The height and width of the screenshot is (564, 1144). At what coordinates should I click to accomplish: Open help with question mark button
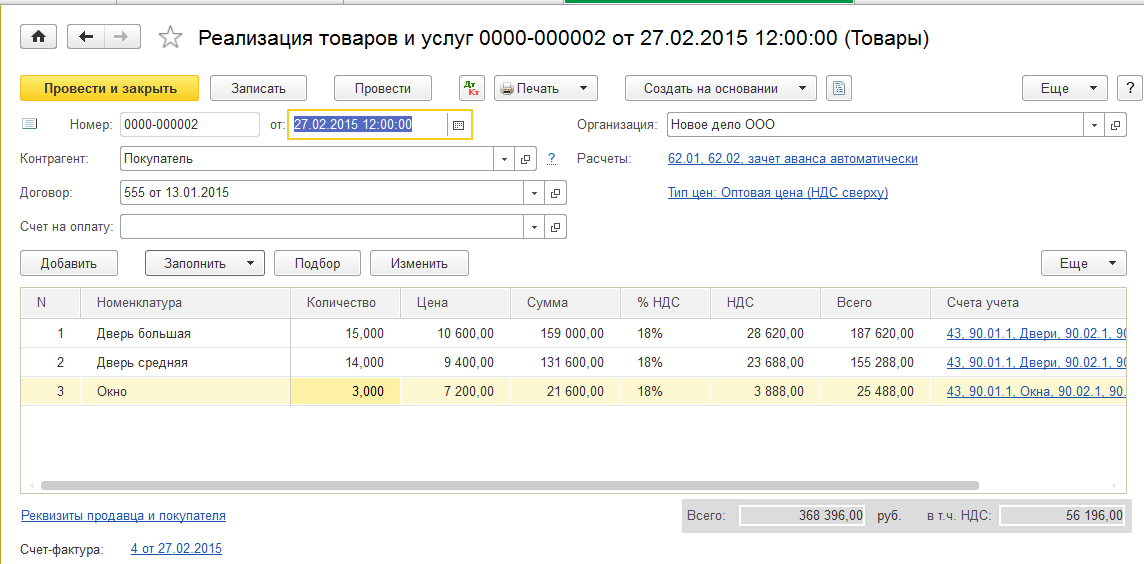click(x=1129, y=88)
